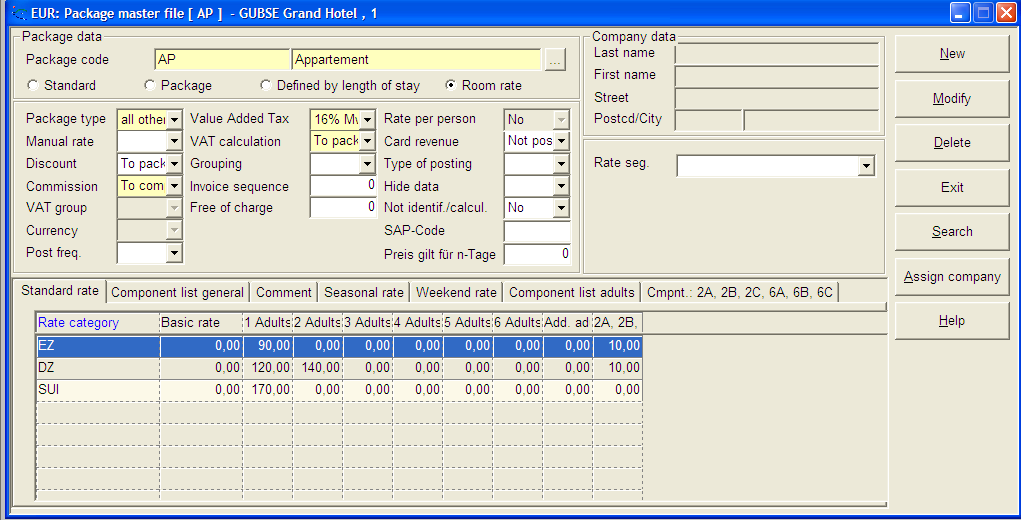Click the First name field
1021x520 pixels.
777,76
